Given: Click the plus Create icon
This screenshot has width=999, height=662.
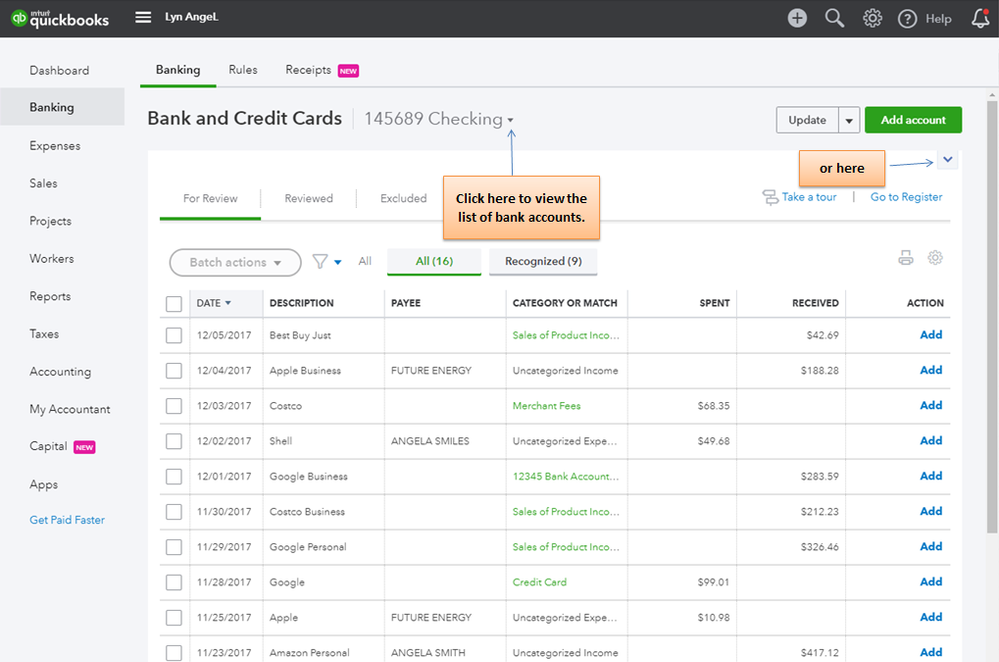Looking at the screenshot, I should [797, 18].
